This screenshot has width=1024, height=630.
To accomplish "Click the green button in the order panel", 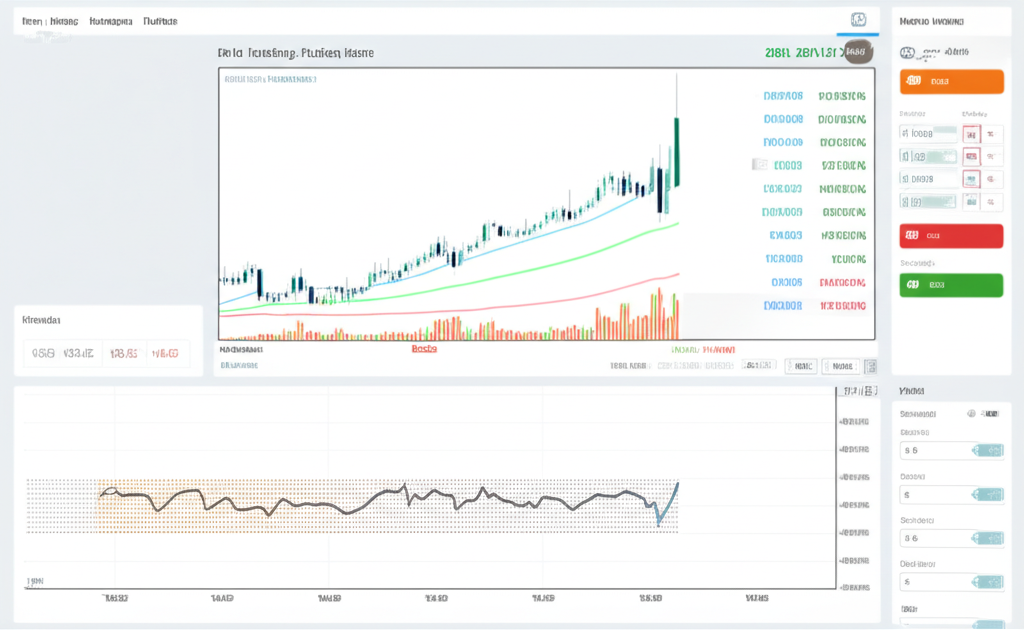I will tap(951, 285).
